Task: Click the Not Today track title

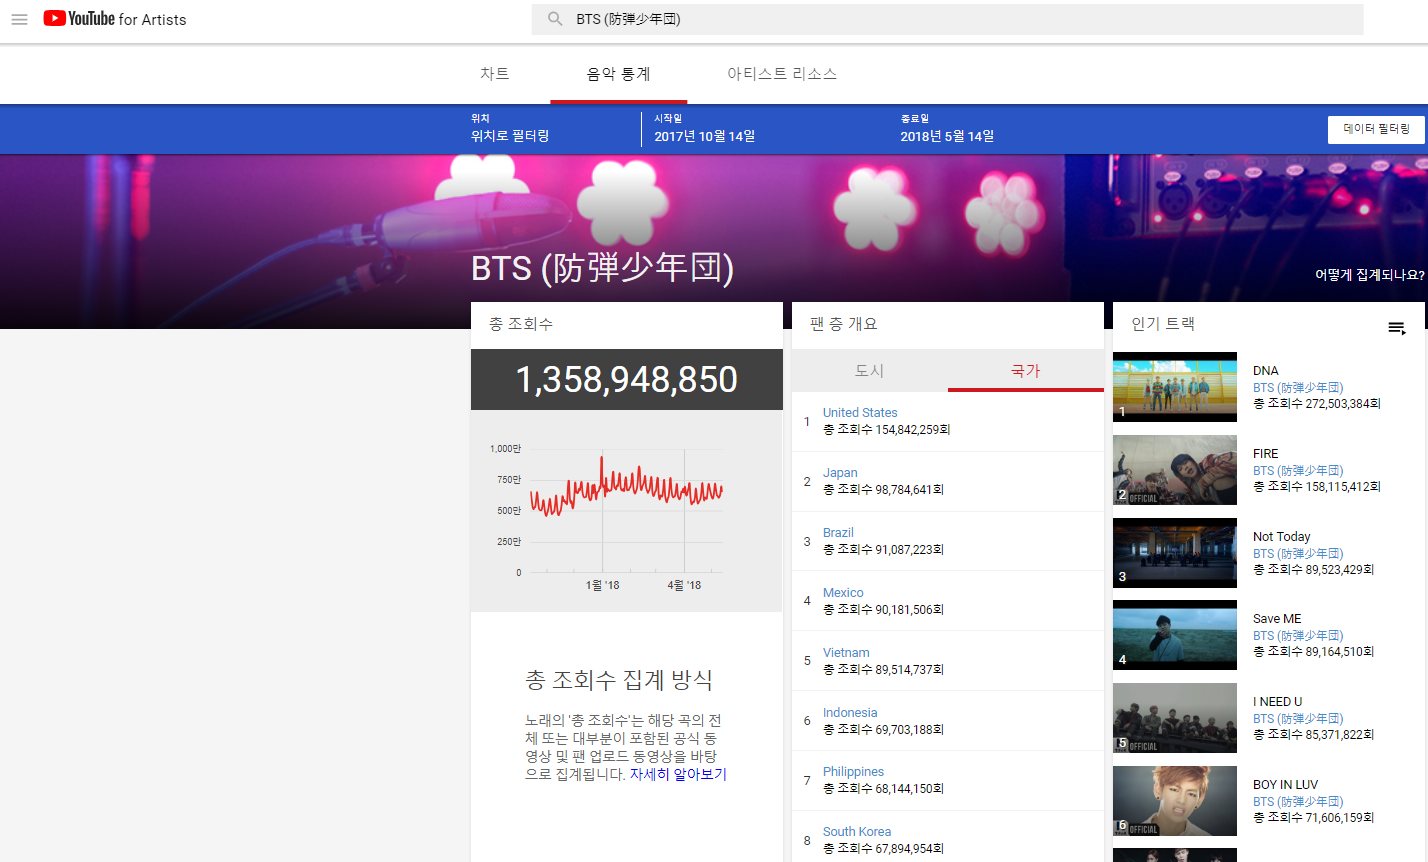Action: click(1281, 536)
